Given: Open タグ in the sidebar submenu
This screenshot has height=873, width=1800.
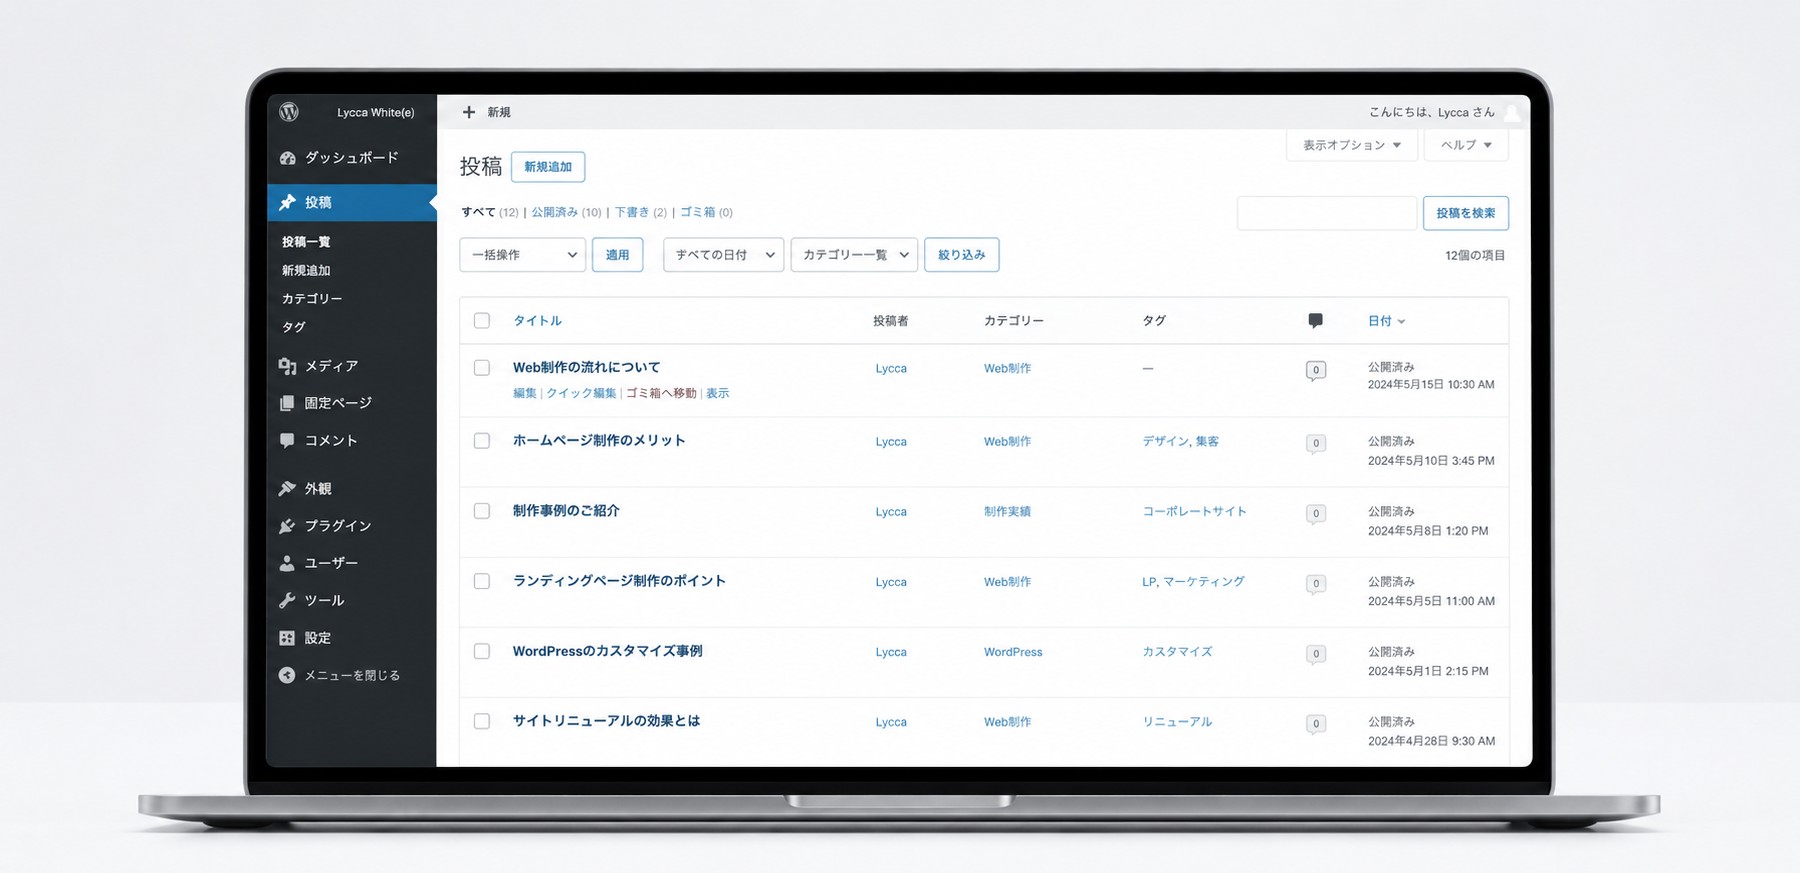Looking at the screenshot, I should [294, 327].
